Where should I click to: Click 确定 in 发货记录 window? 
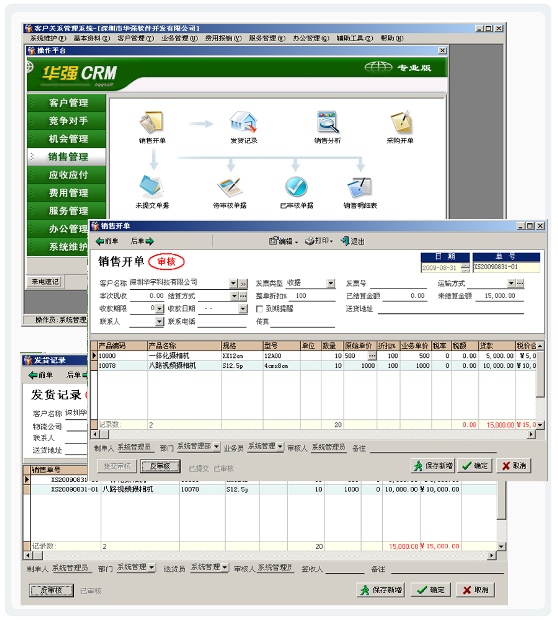point(431,590)
